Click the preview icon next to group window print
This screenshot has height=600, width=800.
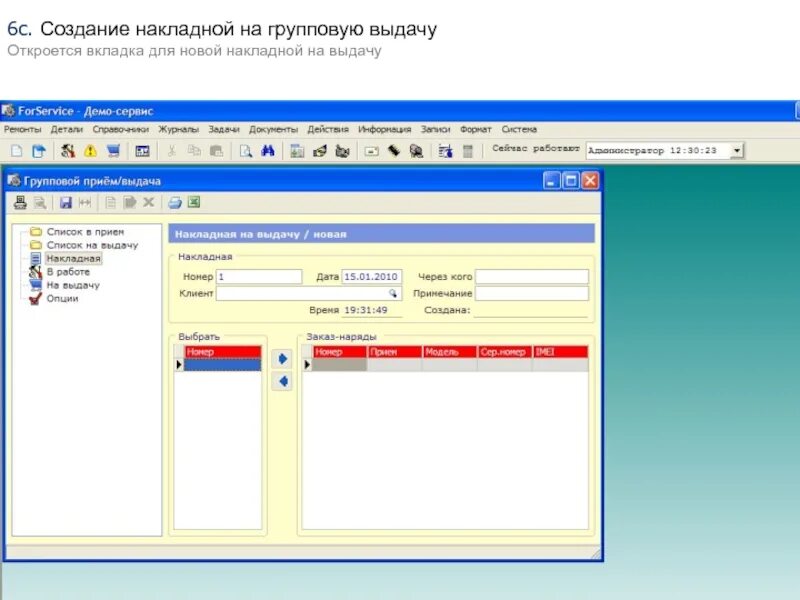[x=40, y=203]
